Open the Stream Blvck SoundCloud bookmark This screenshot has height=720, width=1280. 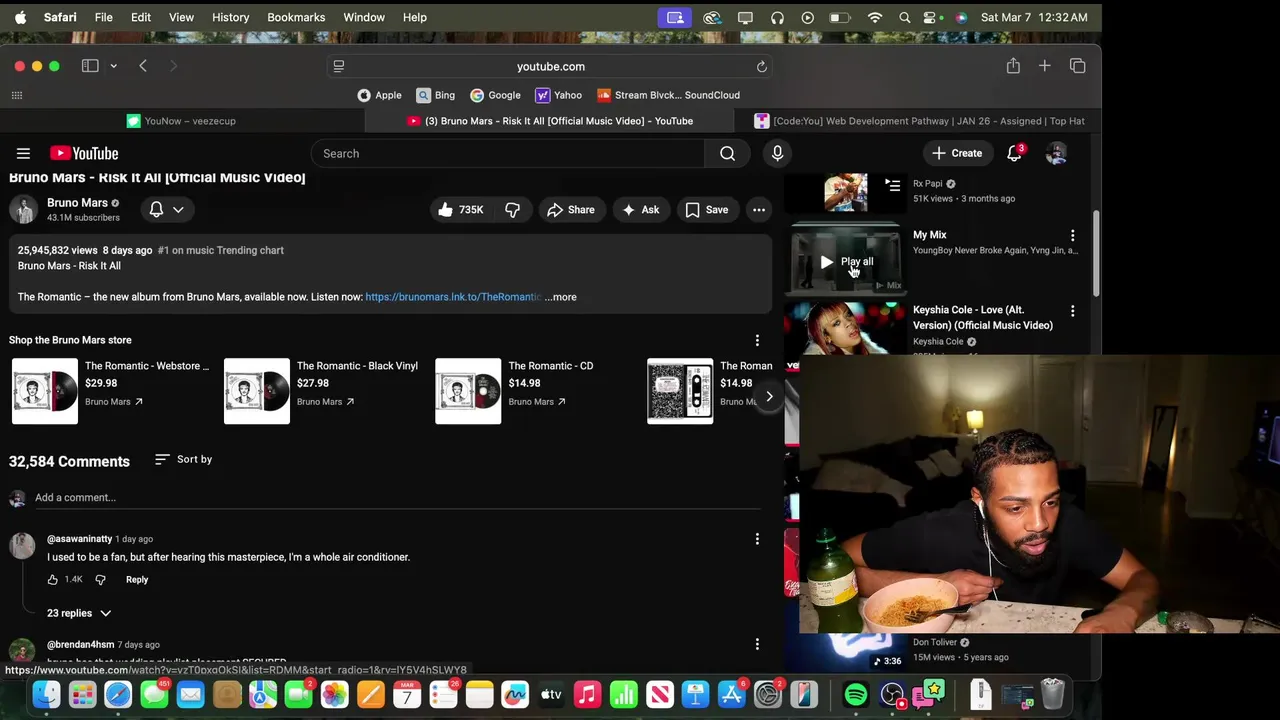668,95
